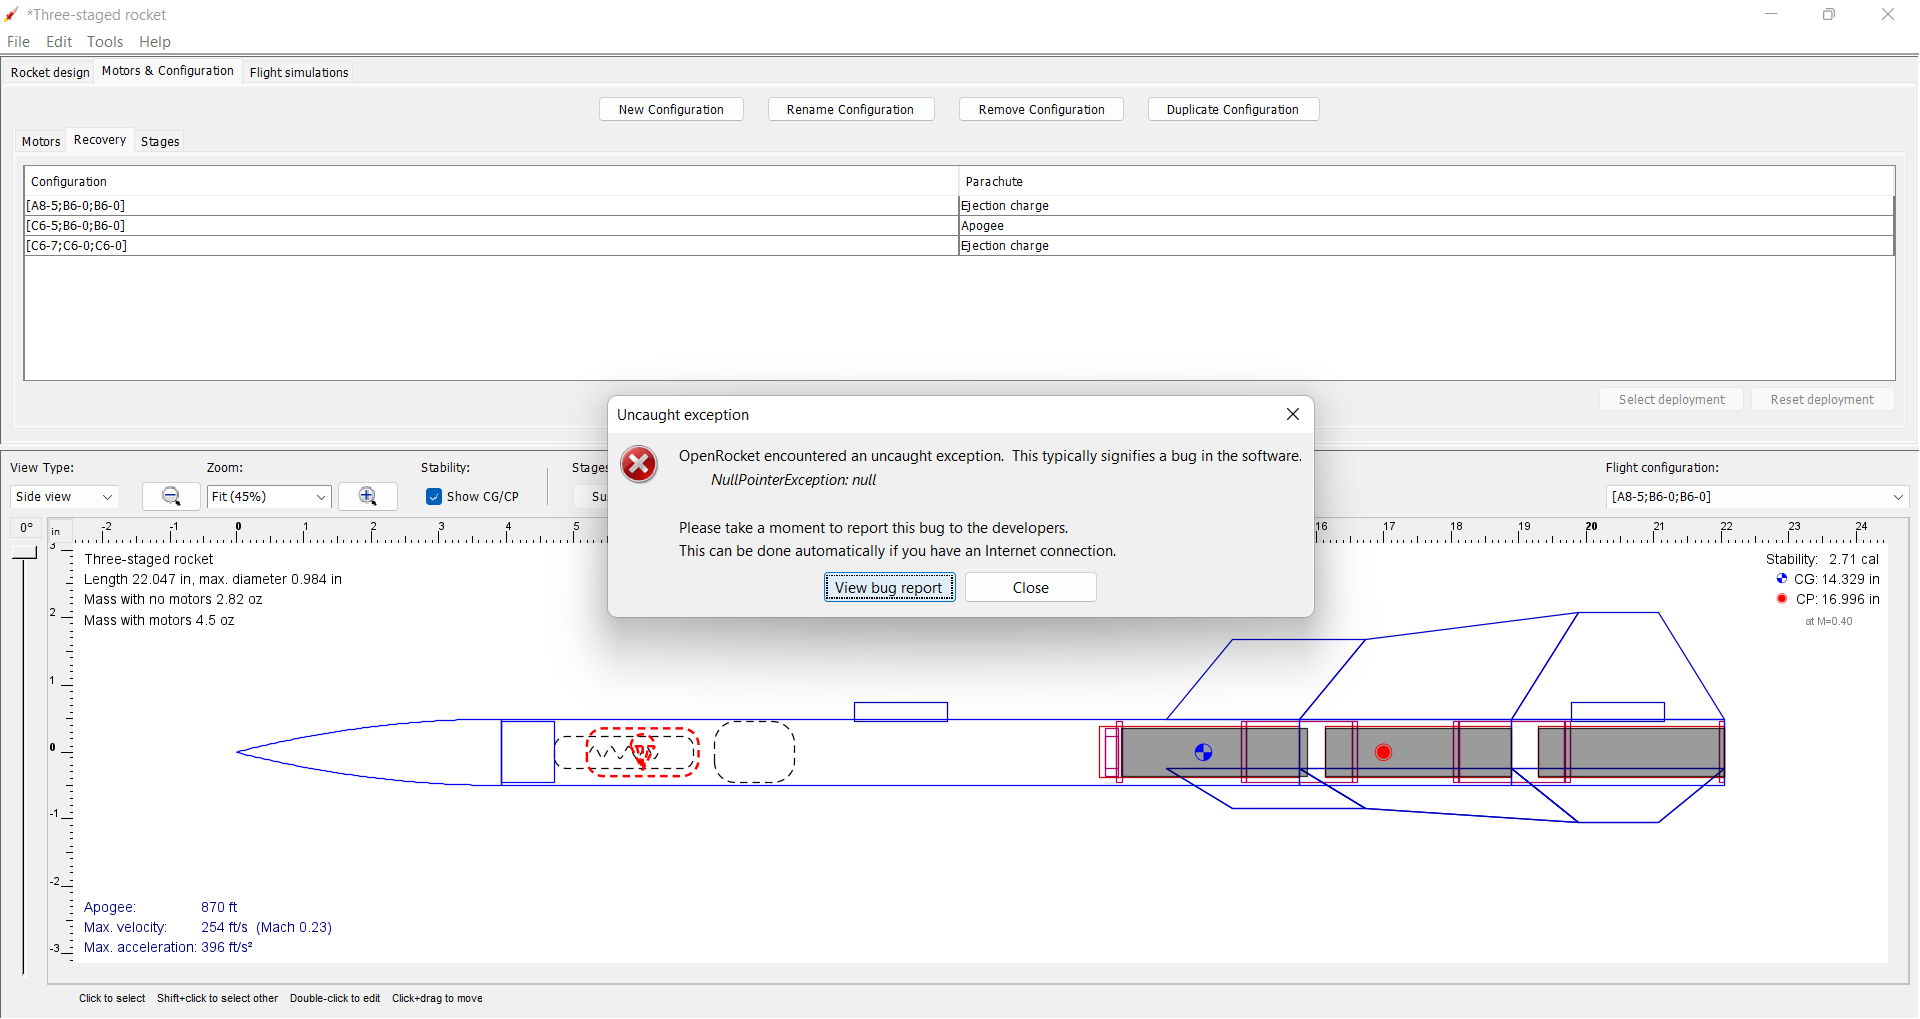Image resolution: width=1920 pixels, height=1019 pixels.
Task: Click Ejection charge cell for [A8-5;B6-0;B6-0]
Action: tap(1427, 206)
